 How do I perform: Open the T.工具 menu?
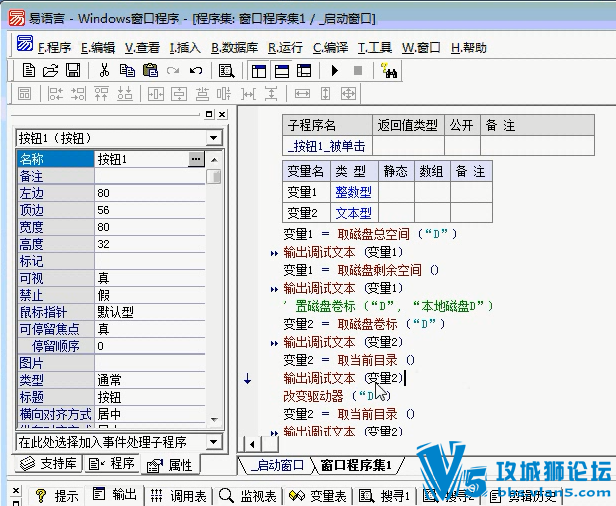point(375,48)
